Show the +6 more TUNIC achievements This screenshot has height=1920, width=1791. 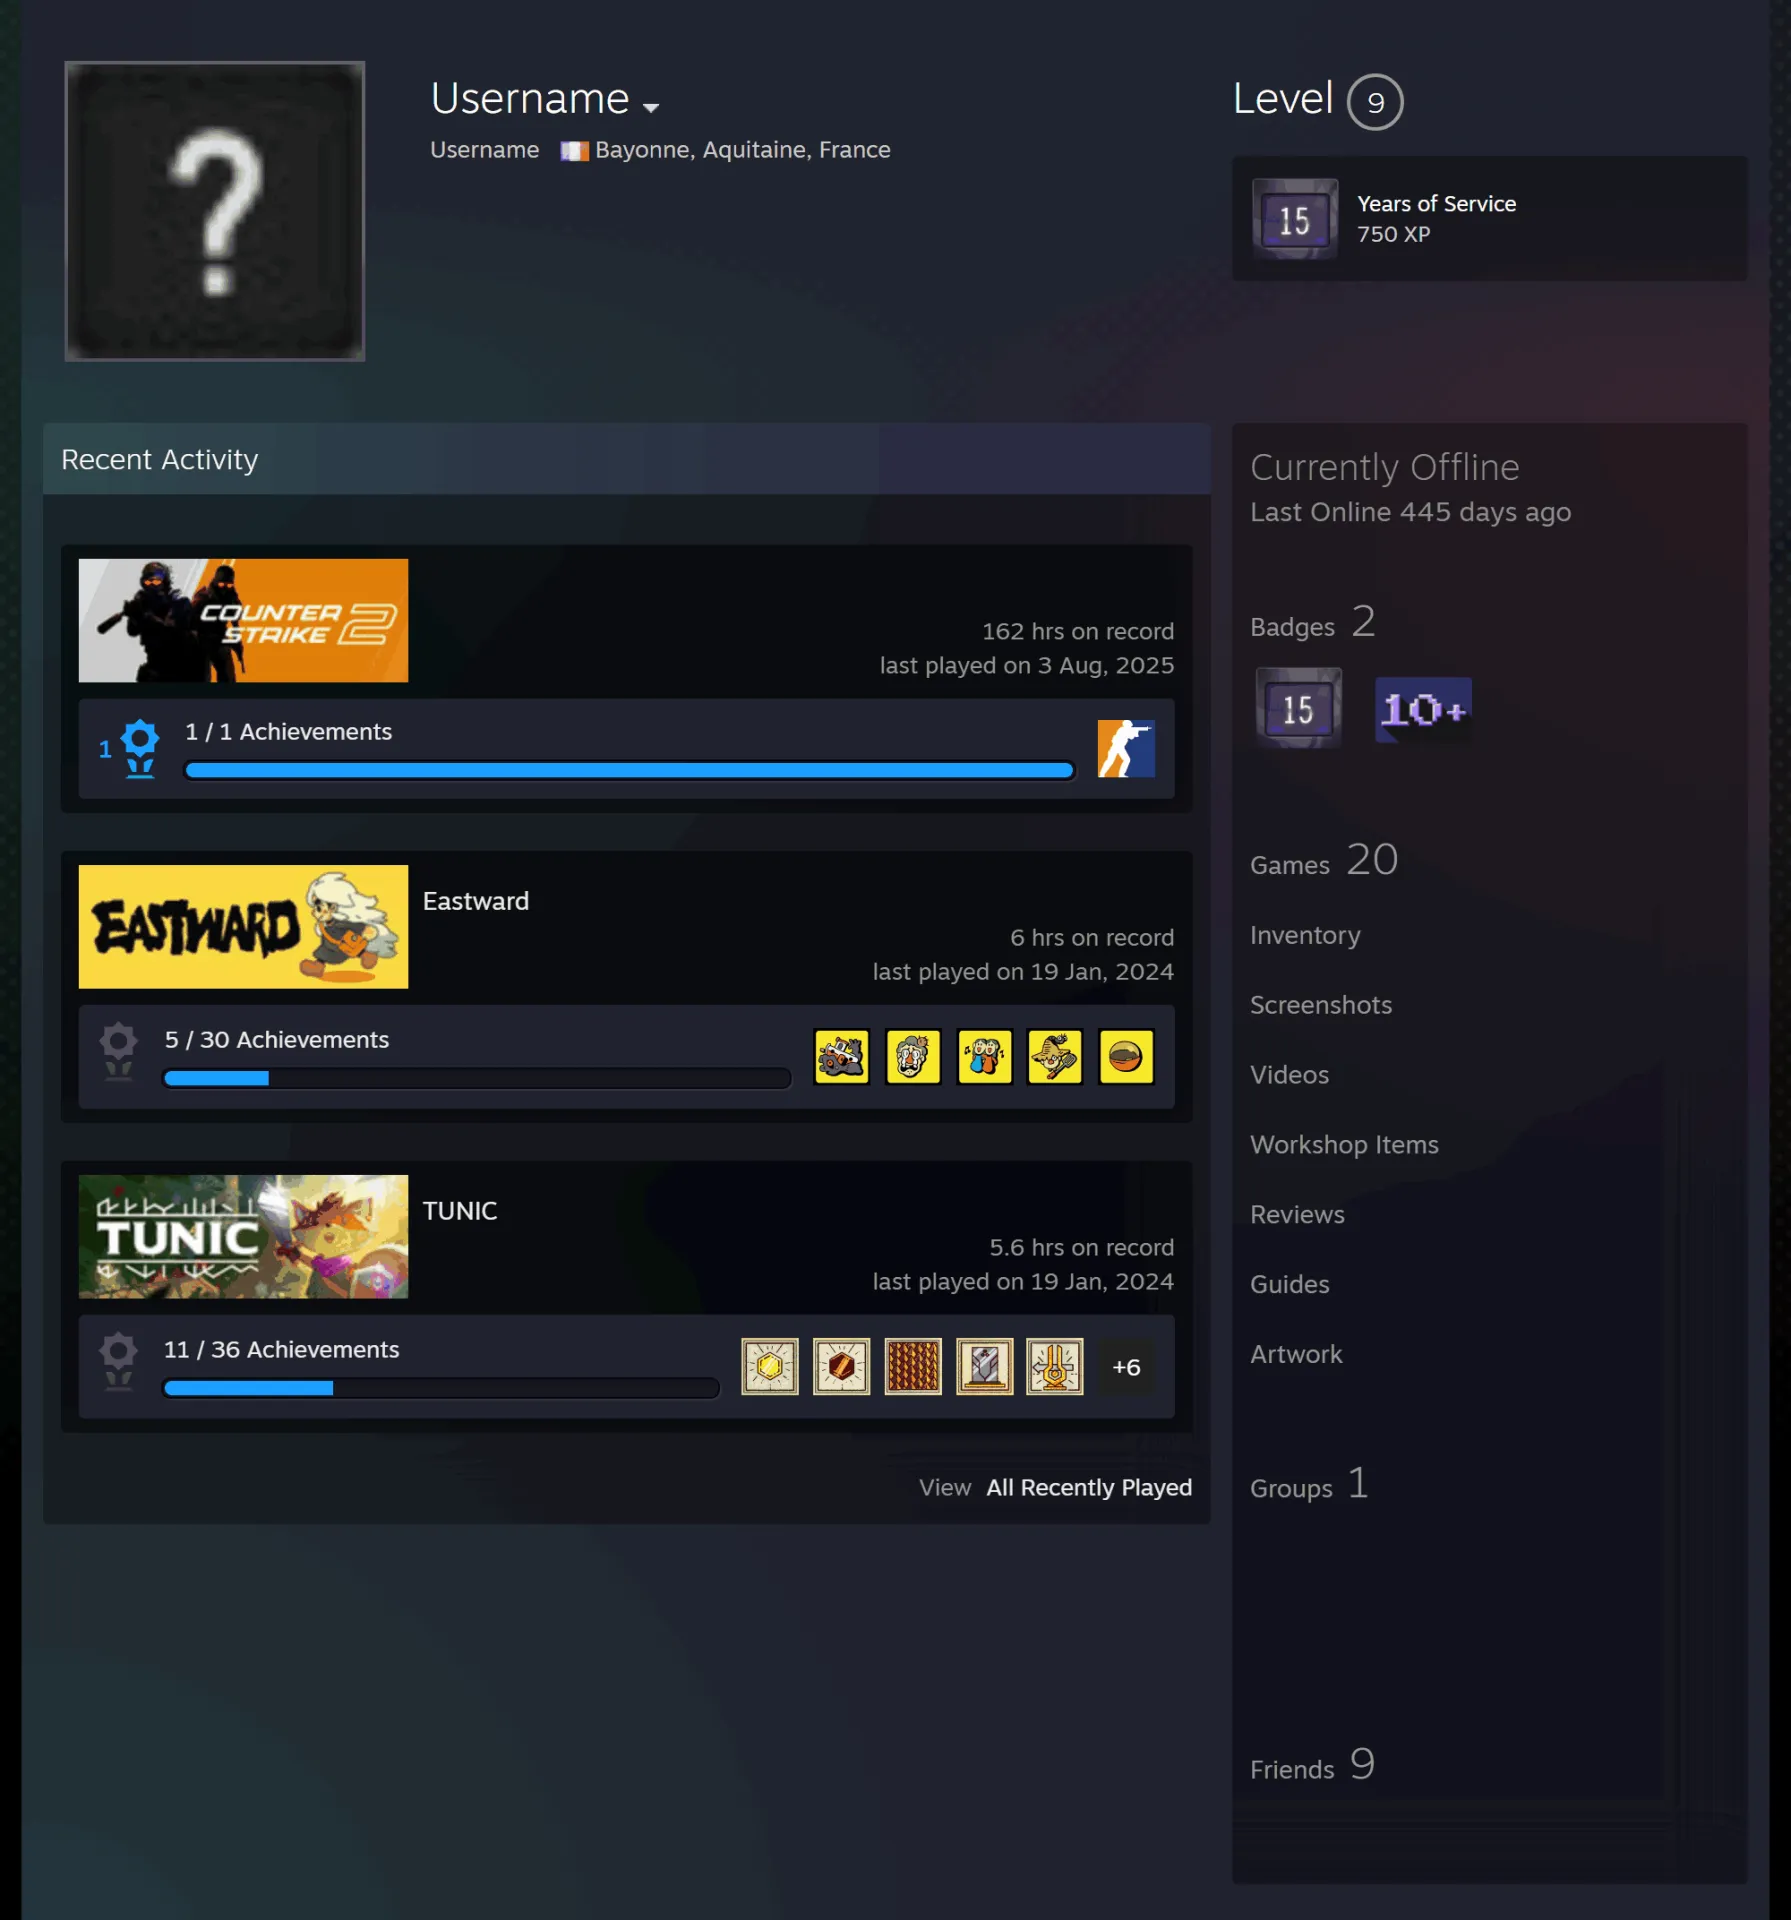coord(1126,1366)
